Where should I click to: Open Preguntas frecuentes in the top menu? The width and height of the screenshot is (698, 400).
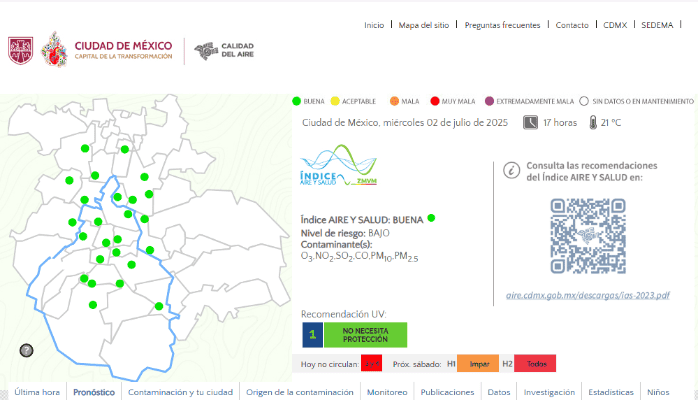503,25
